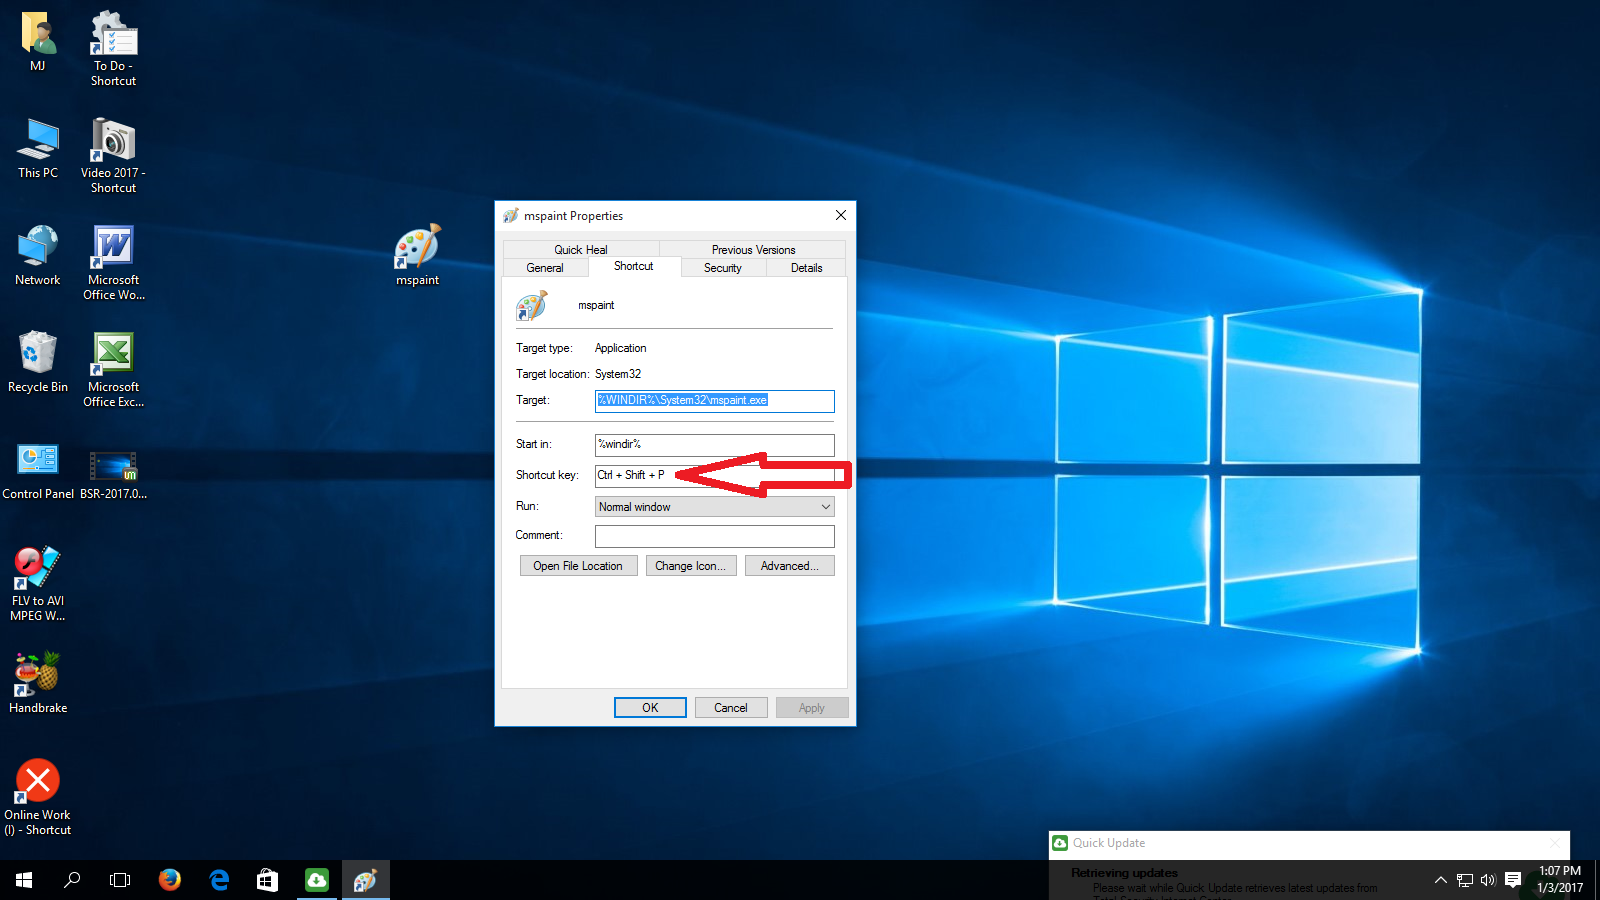The width and height of the screenshot is (1600, 900).
Task: Switch to the Quick Heal tab
Action: click(581, 250)
